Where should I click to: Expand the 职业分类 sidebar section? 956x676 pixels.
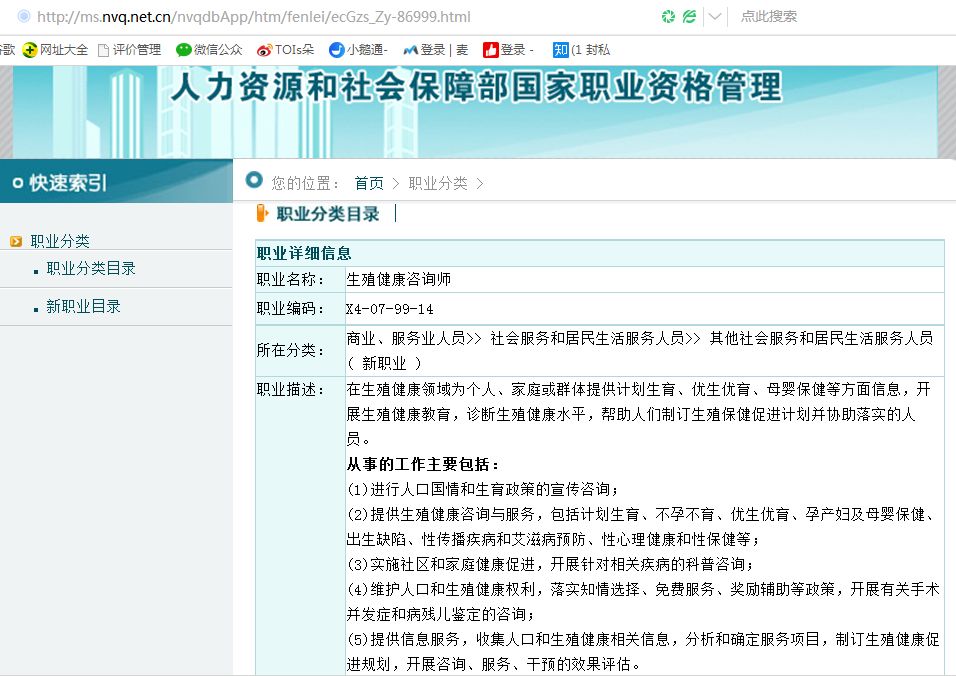click(x=59, y=241)
